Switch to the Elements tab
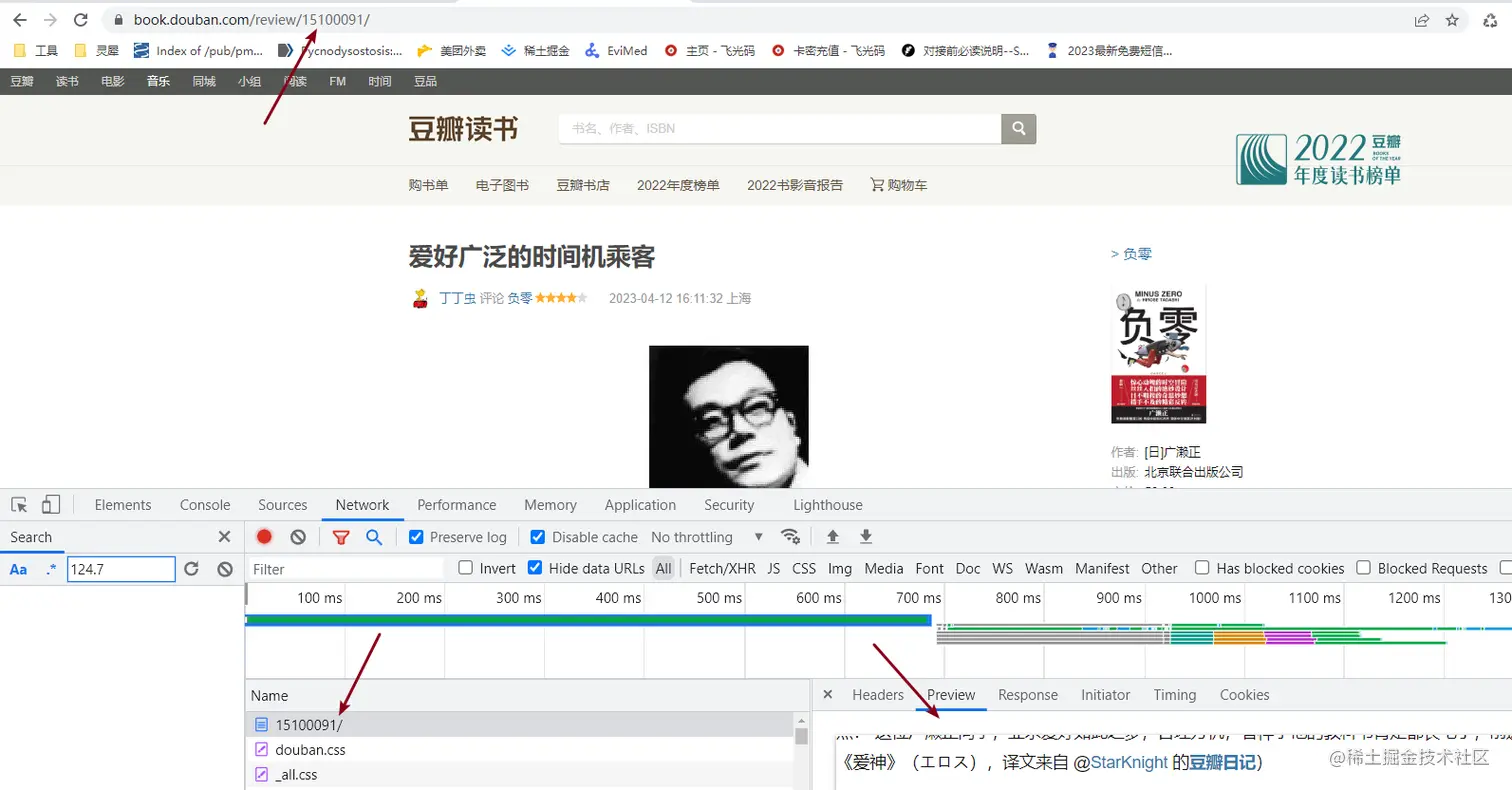The width and height of the screenshot is (1512, 790). pos(123,505)
